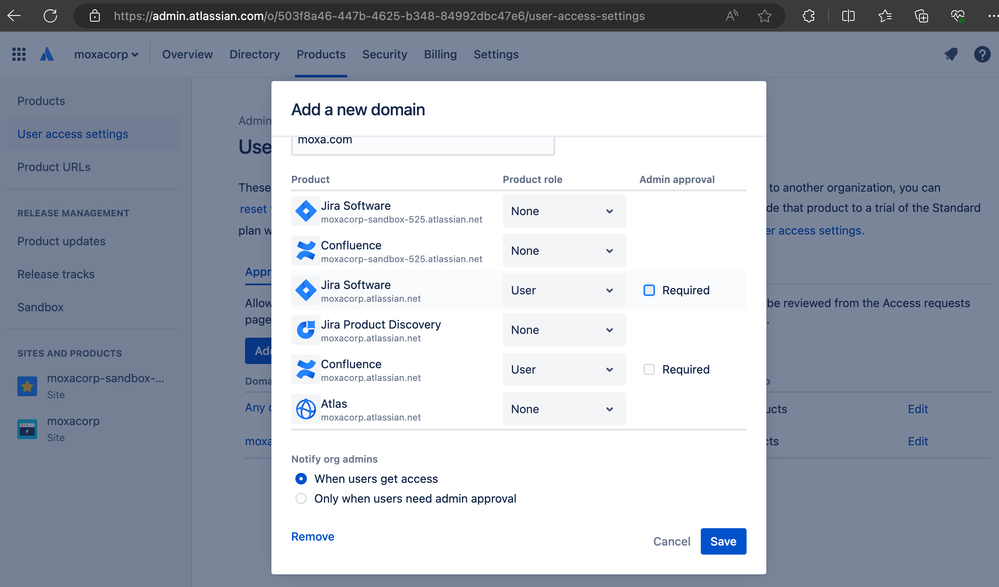Image resolution: width=999 pixels, height=587 pixels.
Task: Open Collections icon in browser toolbar
Action: click(x=921, y=16)
